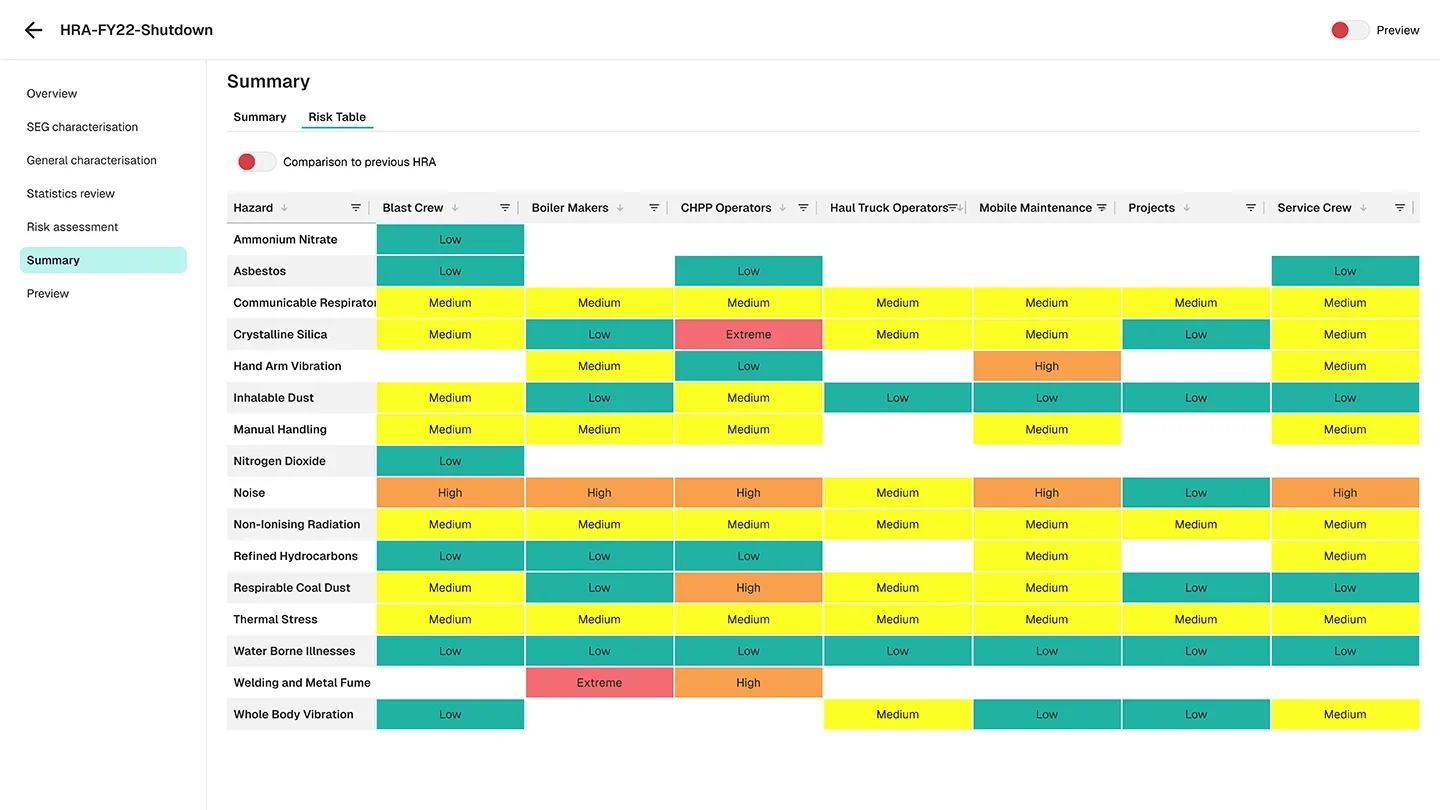Select the Welding and Metal Fume row label
The width and height of the screenshot is (1440, 810).
pyautogui.click(x=302, y=683)
